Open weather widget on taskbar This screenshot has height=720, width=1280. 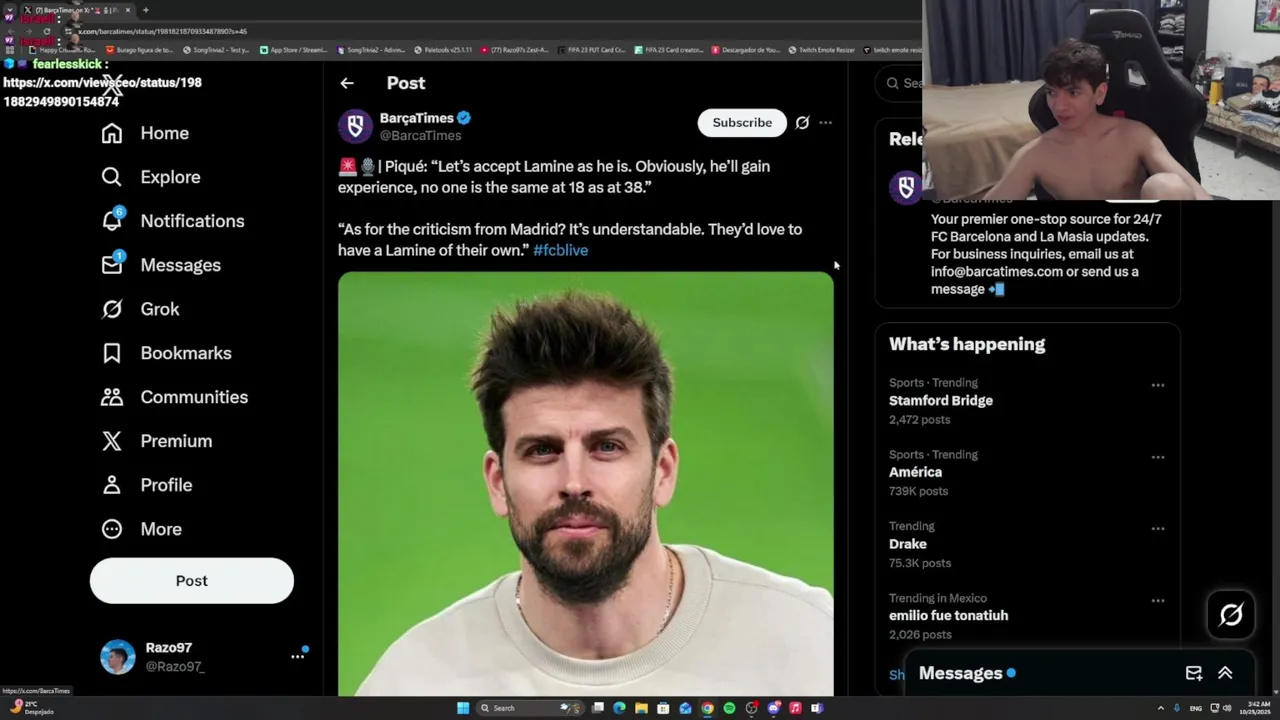(x=30, y=708)
